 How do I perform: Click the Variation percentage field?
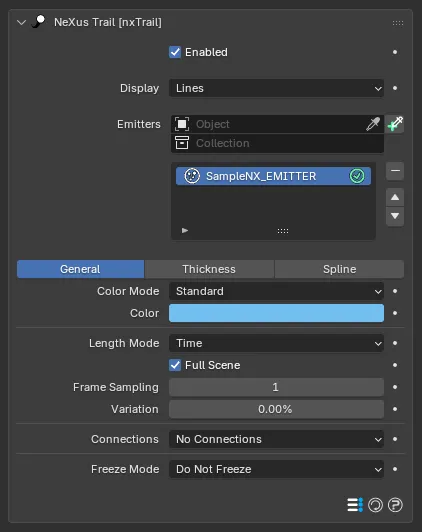(x=276, y=409)
